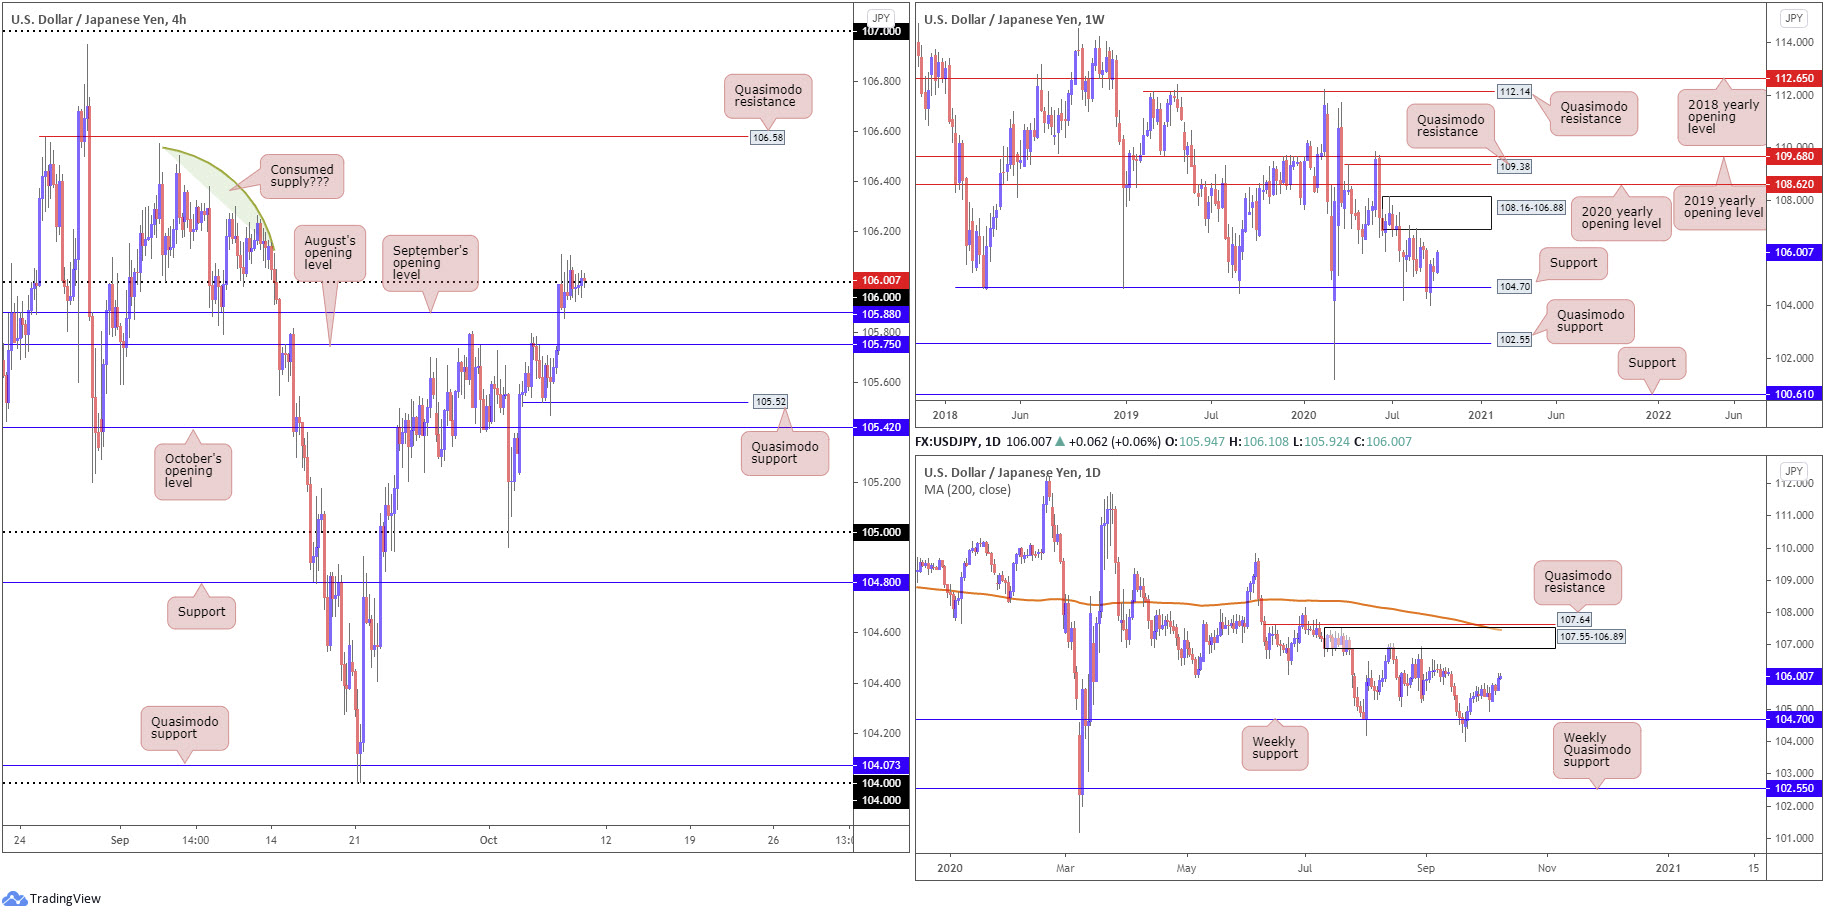
Task: Click the 106.58 price tag on 4h chart
Action: 768,137
